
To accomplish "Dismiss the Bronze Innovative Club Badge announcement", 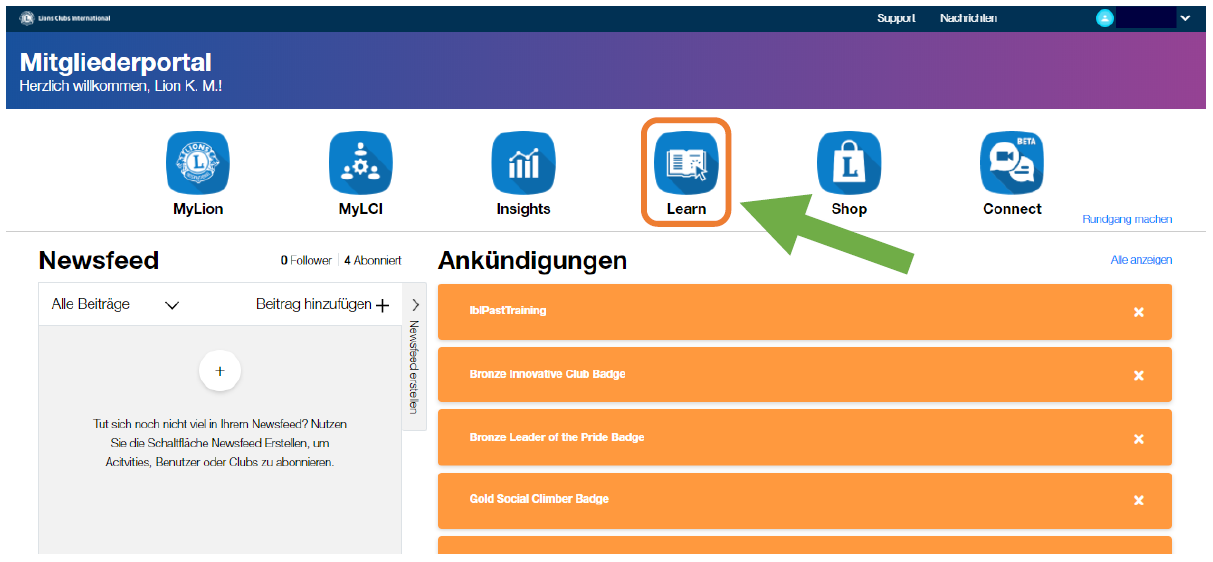I will coord(1138,375).
